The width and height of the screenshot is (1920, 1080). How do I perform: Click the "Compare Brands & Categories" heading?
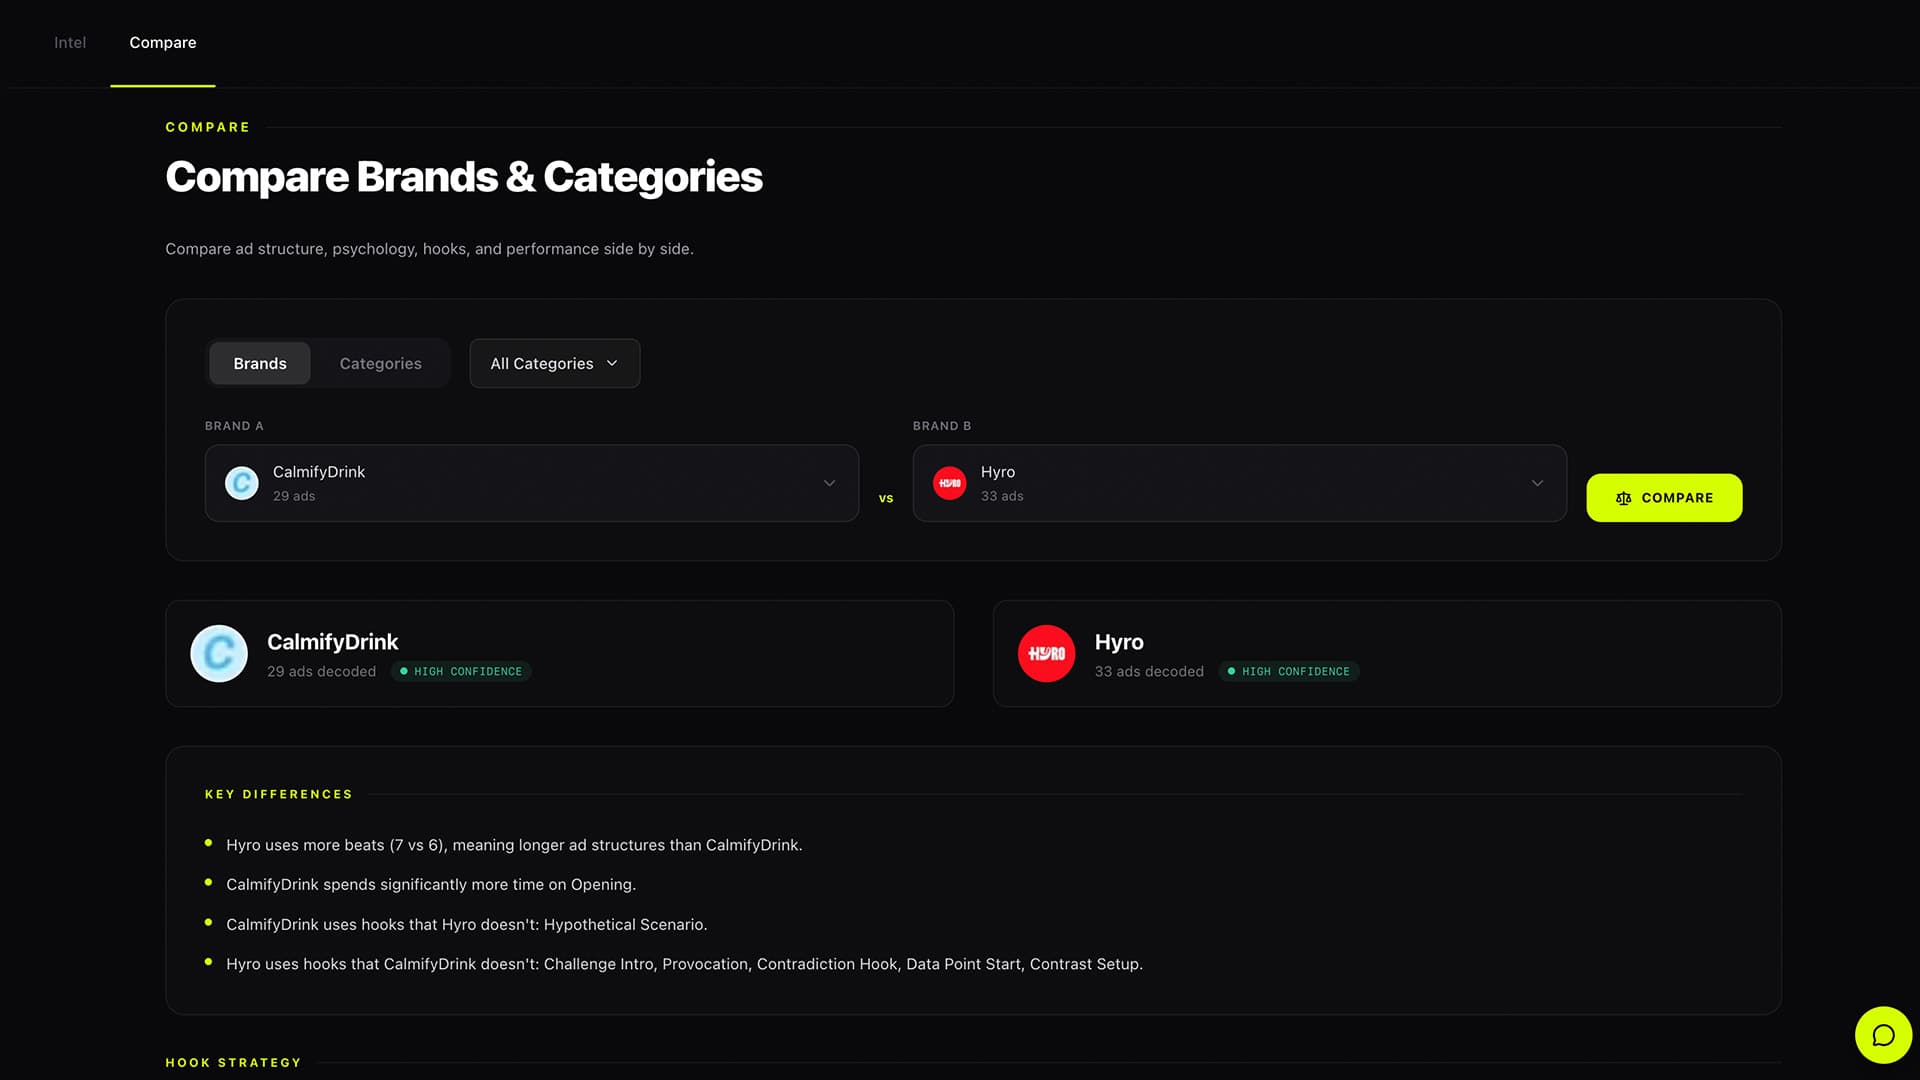(464, 177)
